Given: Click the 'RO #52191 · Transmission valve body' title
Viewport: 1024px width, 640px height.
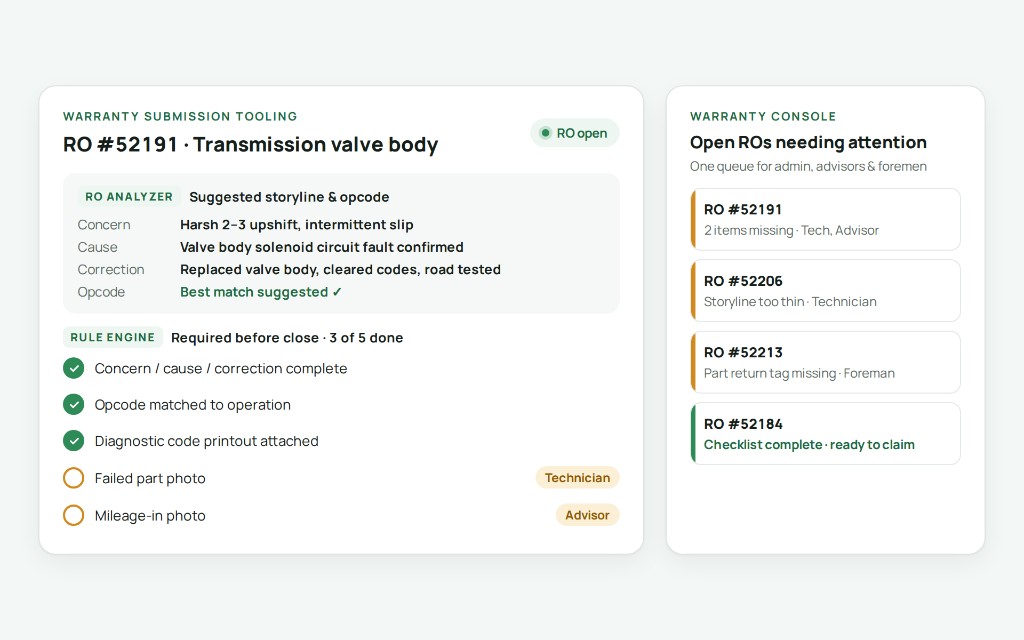Looking at the screenshot, I should pos(250,144).
